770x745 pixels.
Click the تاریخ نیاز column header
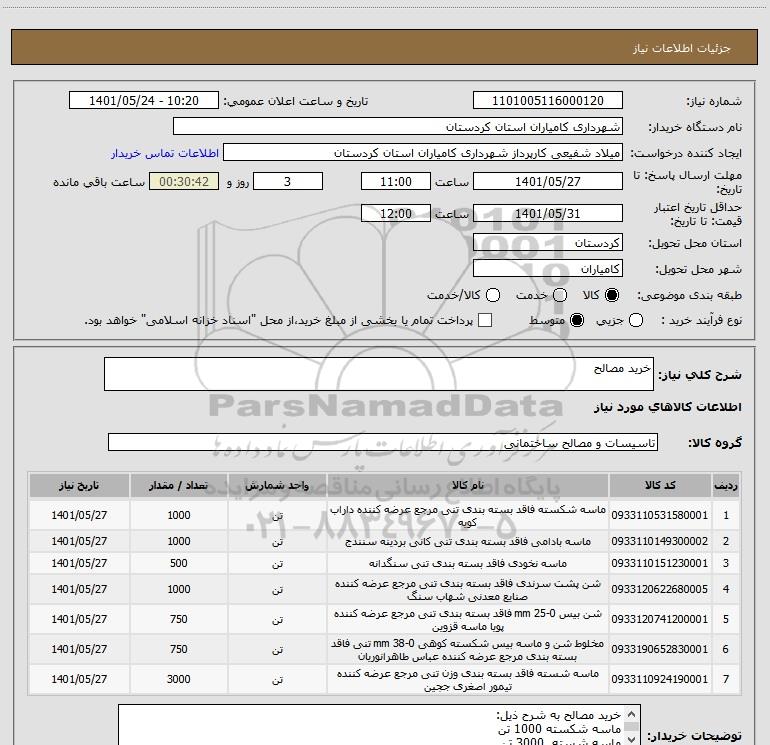click(x=79, y=486)
